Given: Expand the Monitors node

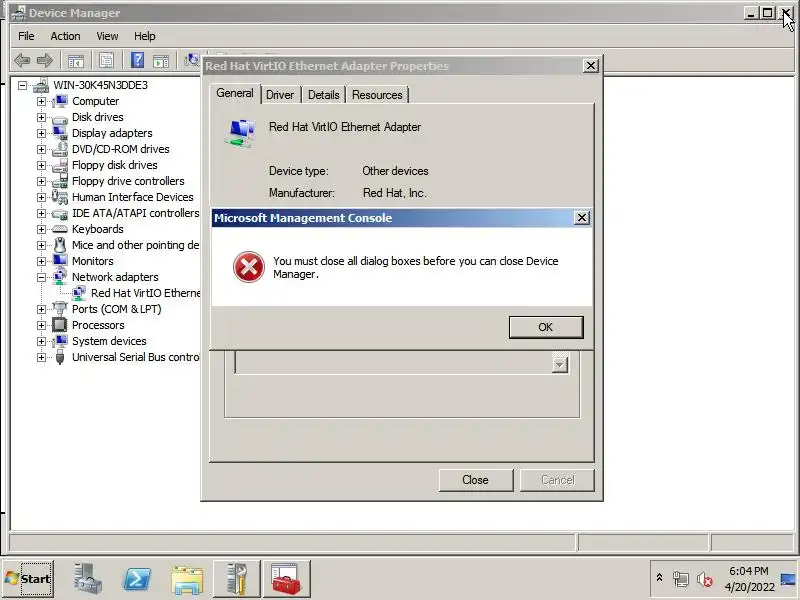Looking at the screenshot, I should click(41, 261).
